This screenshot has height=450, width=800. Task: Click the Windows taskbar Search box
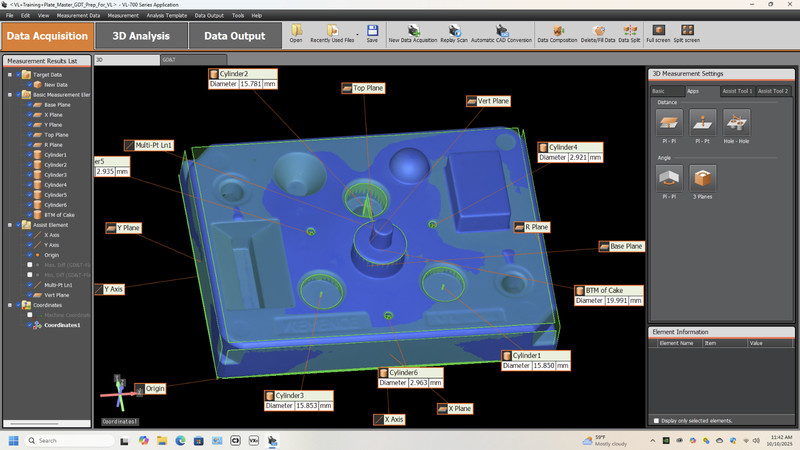tap(69, 440)
